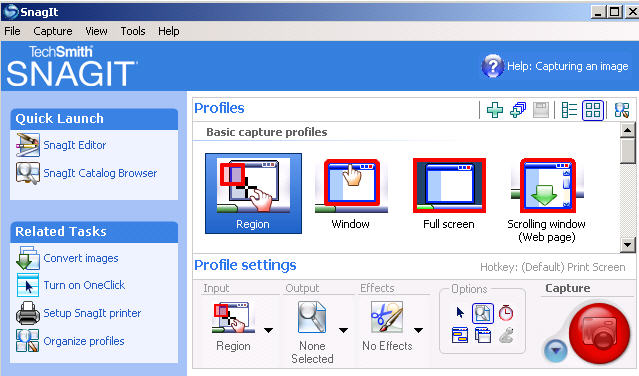
Task: Toggle preview window option in Options
Action: coord(483,313)
